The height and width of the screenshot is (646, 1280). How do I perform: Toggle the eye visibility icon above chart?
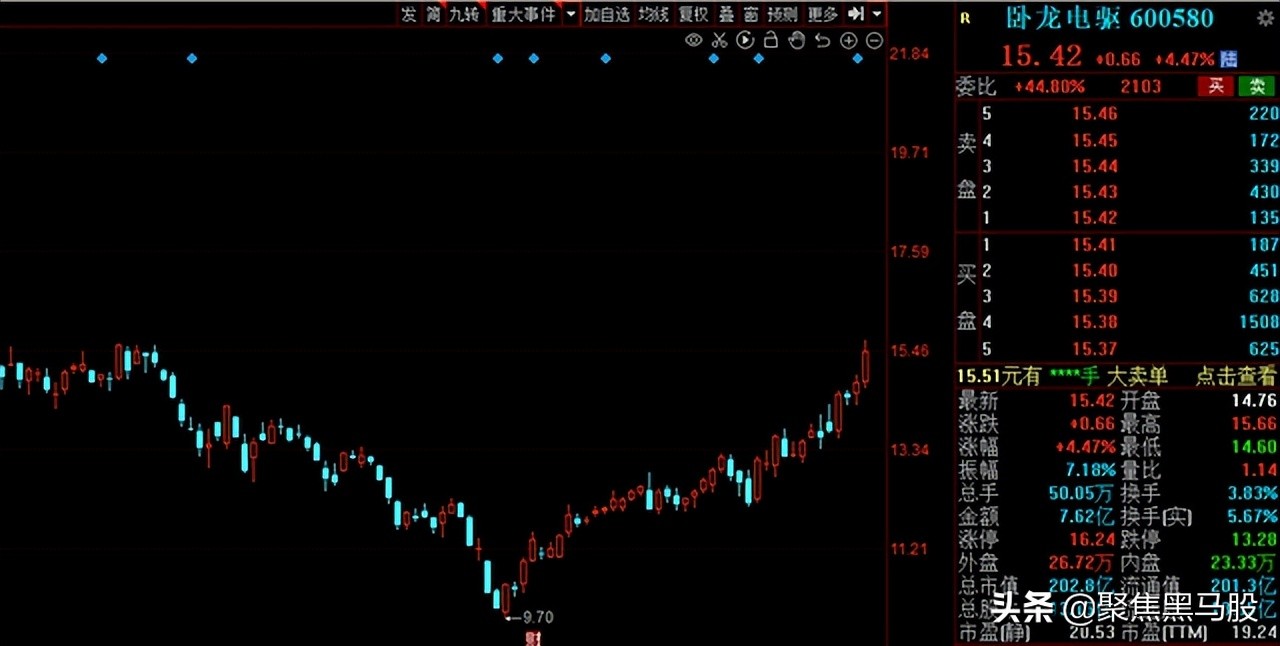coord(694,40)
